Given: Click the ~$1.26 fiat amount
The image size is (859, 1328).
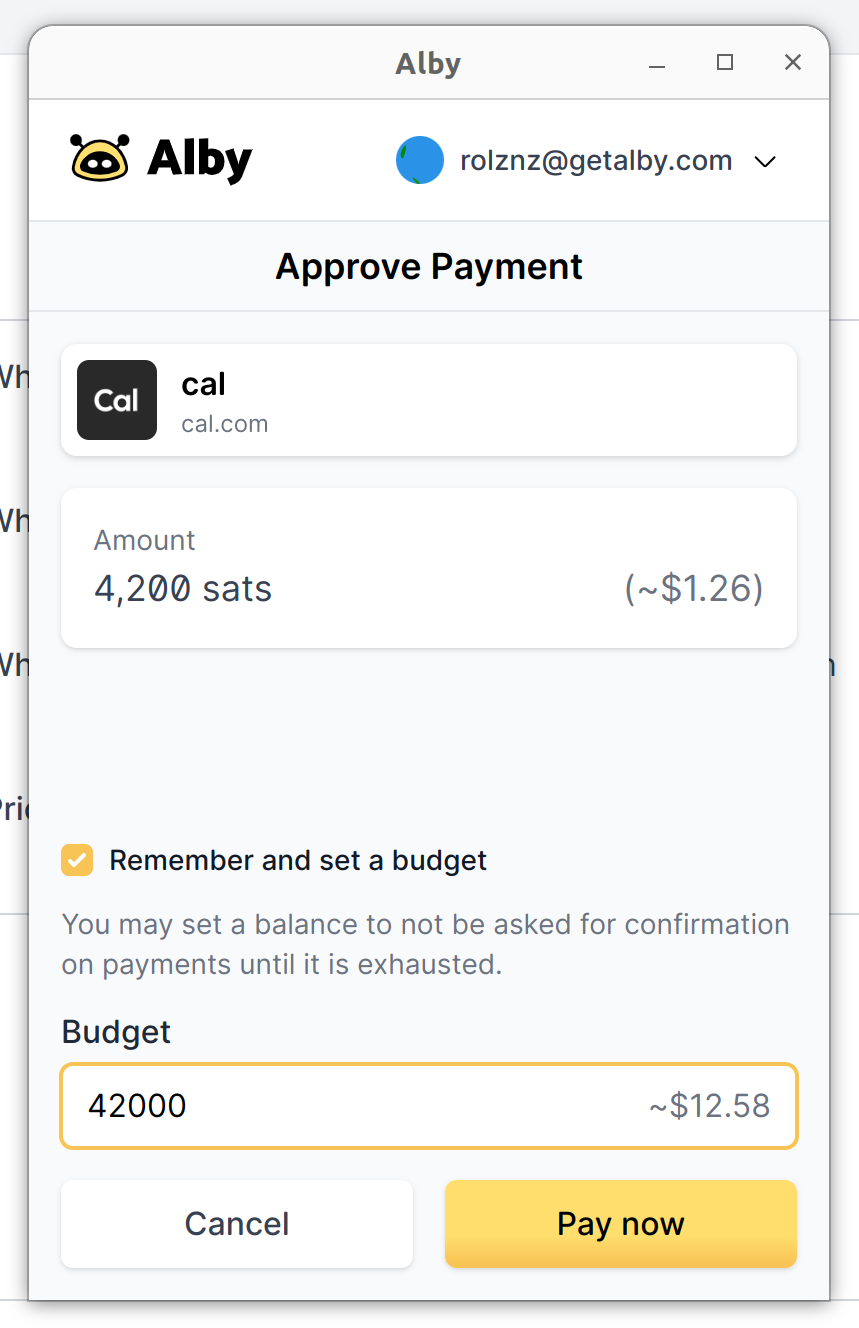Looking at the screenshot, I should [x=694, y=588].
